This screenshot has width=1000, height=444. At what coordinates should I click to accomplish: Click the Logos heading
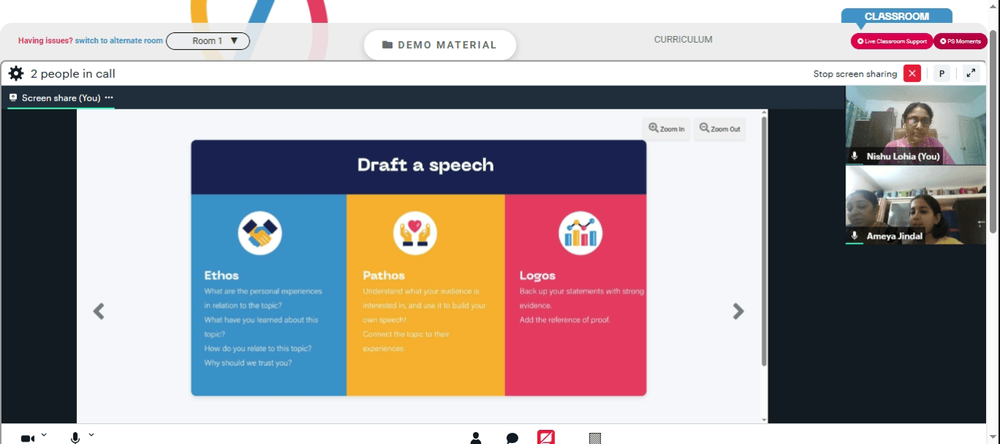(538, 276)
